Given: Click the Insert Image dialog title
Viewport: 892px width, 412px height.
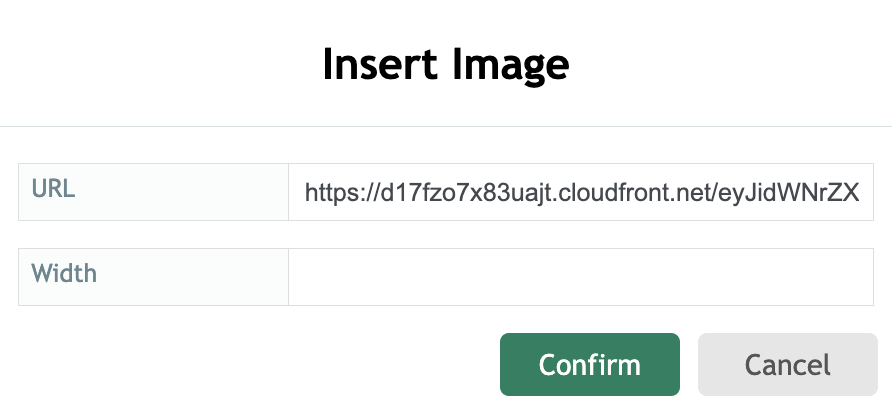Looking at the screenshot, I should (x=445, y=64).
